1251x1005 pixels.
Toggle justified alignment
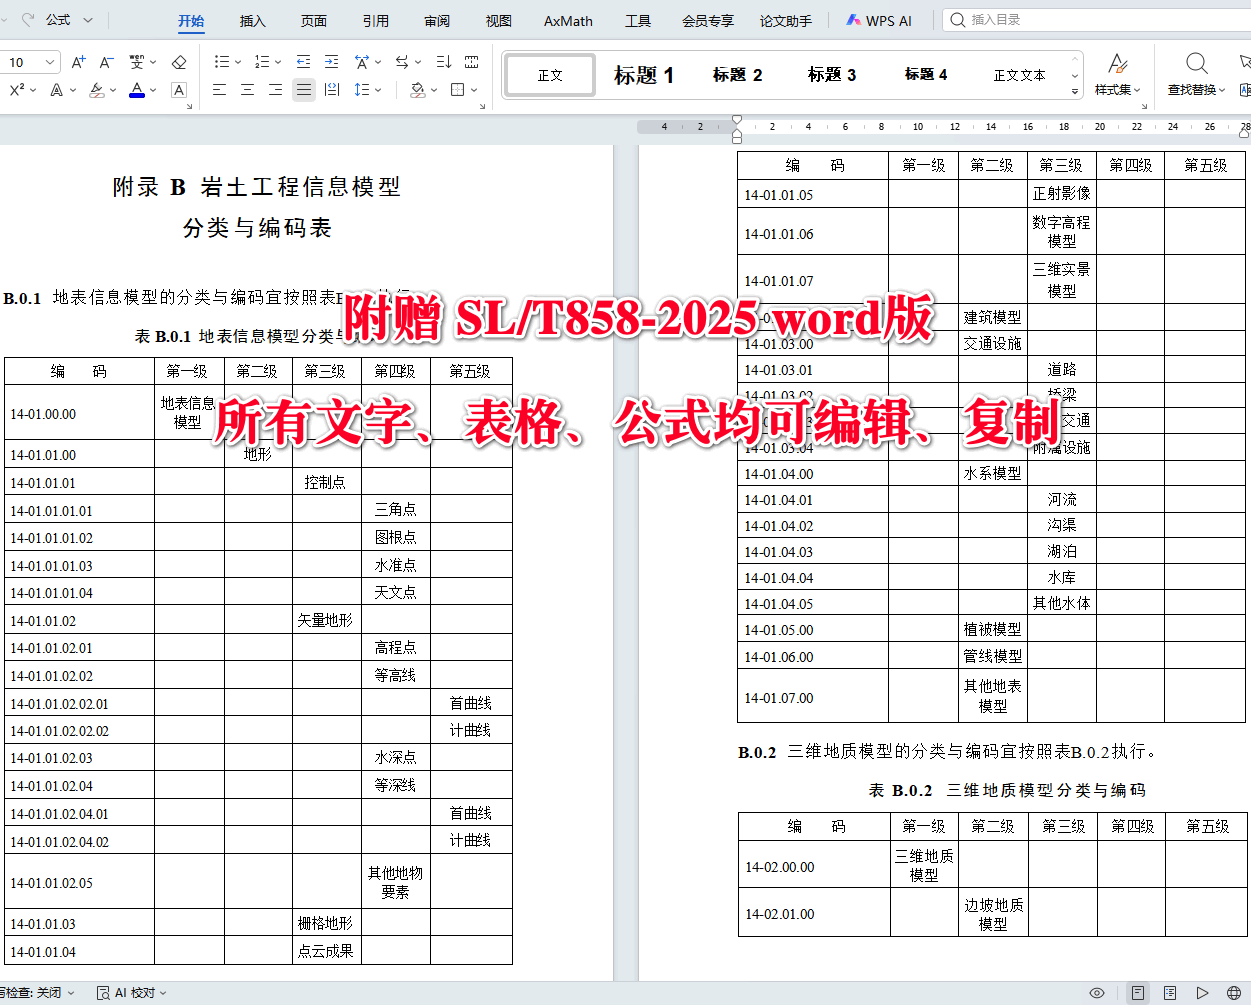[x=304, y=90]
